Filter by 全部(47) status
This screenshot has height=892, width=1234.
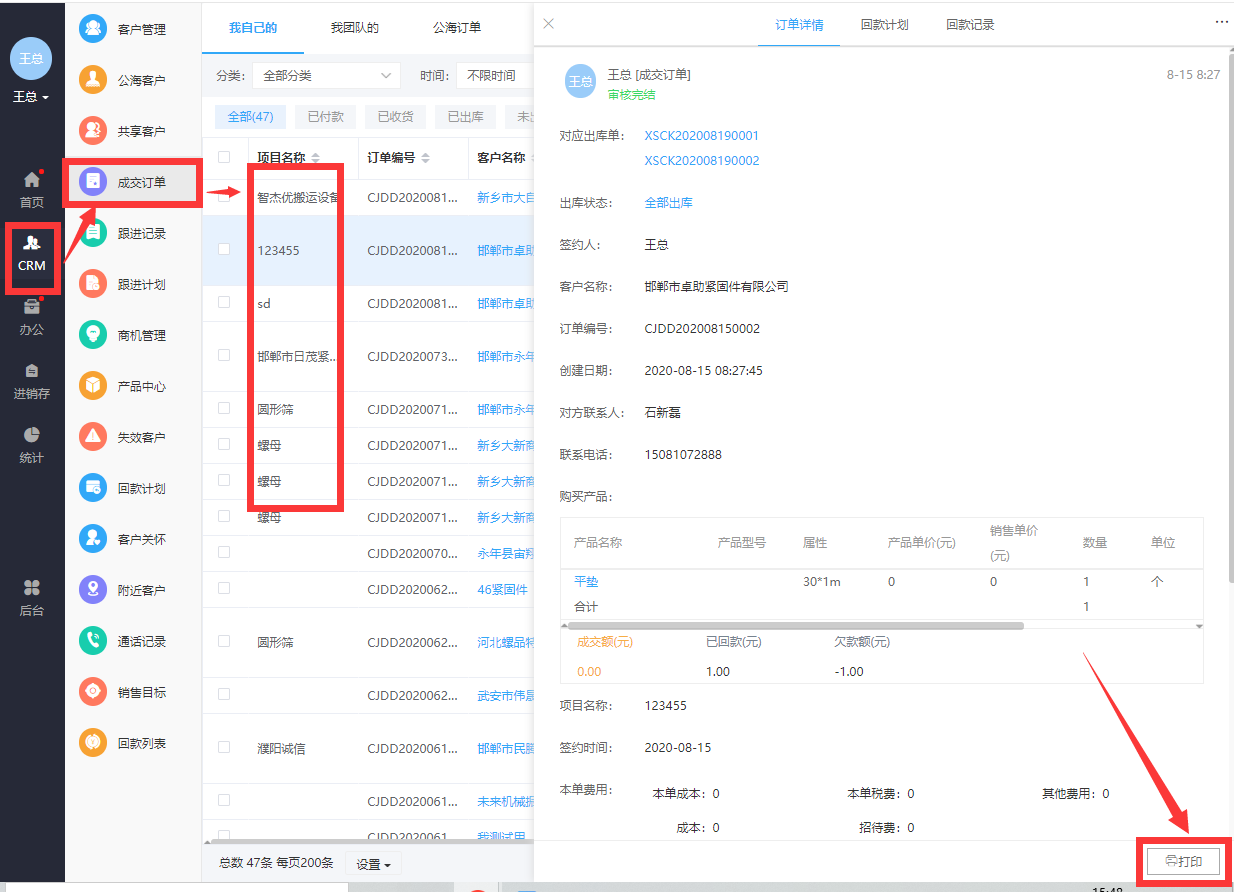(250, 117)
